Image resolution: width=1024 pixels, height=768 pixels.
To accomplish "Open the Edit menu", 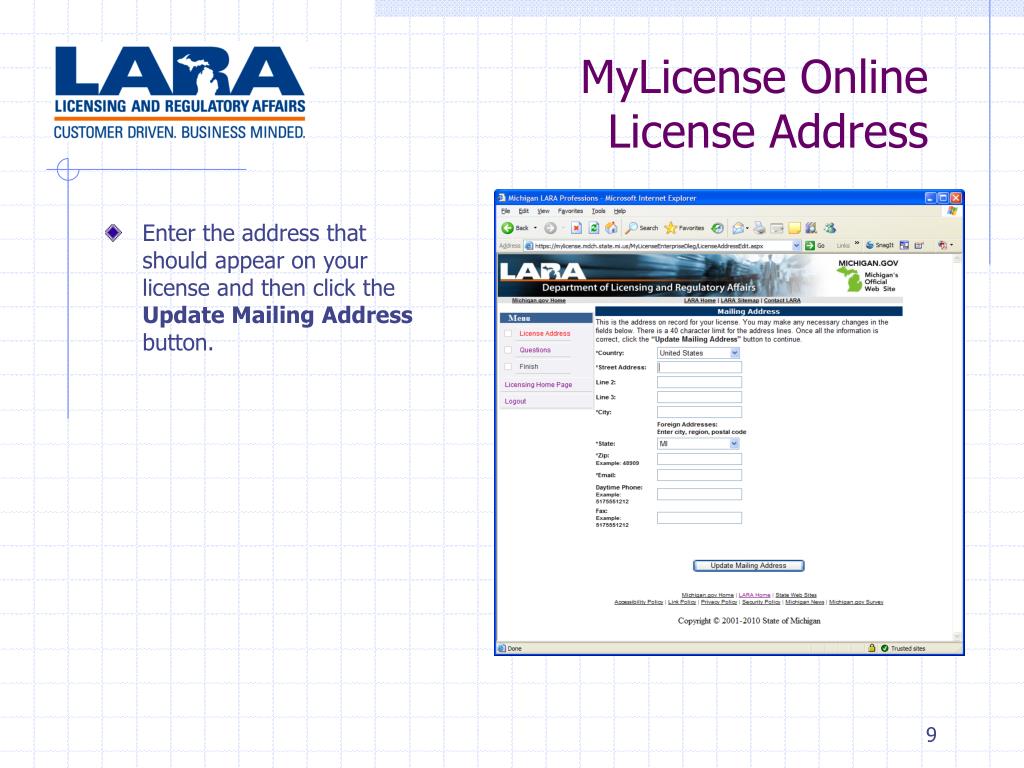I will 524,211.
